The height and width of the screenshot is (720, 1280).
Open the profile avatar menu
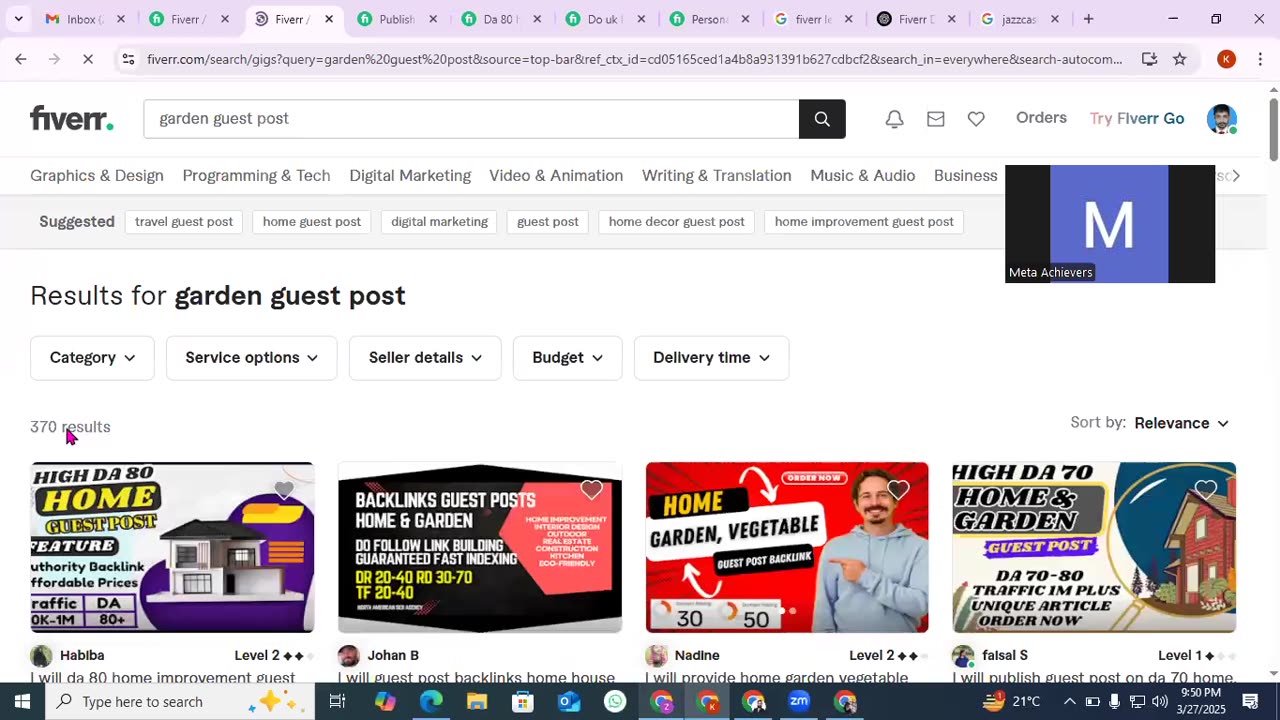[x=1222, y=119]
